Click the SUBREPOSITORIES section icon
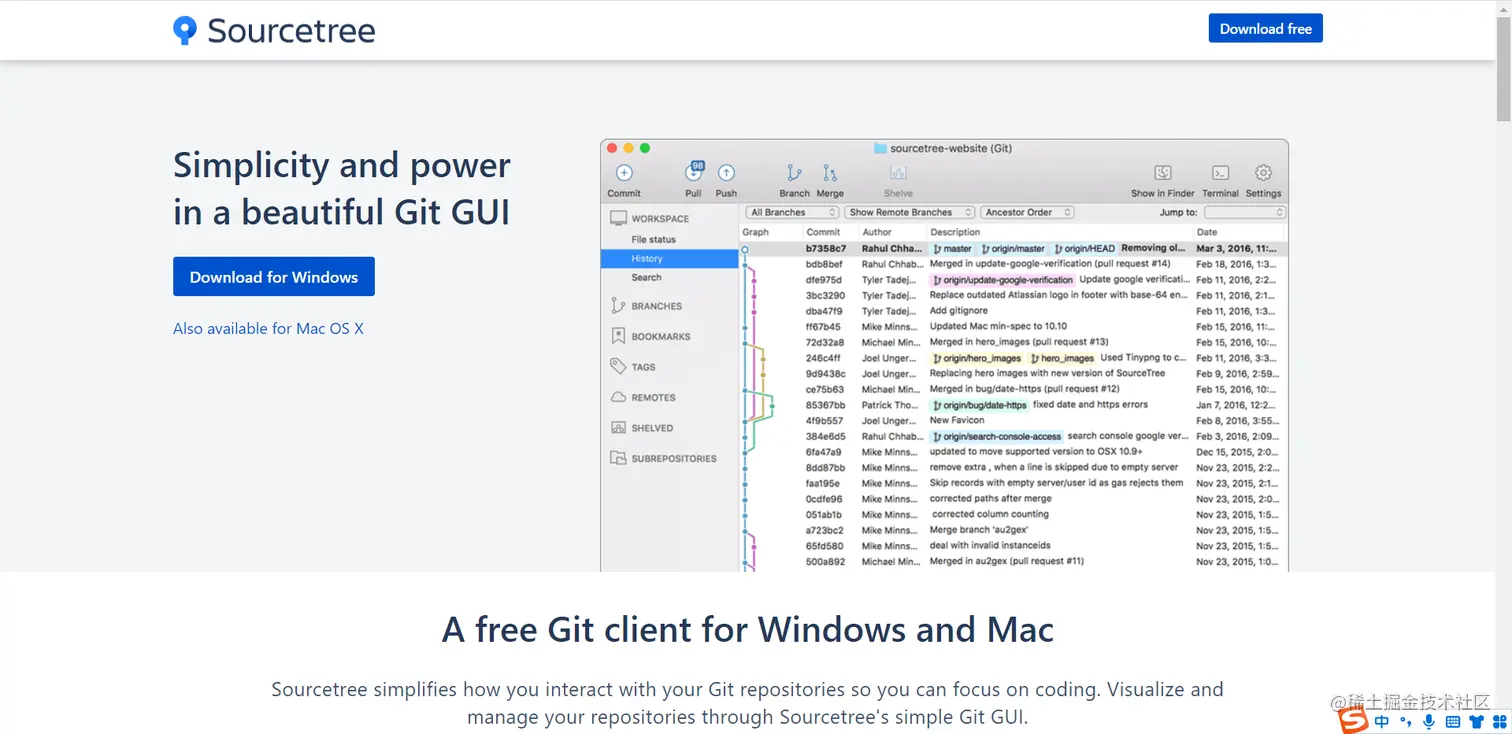The height and width of the screenshot is (734, 1512). (618, 458)
